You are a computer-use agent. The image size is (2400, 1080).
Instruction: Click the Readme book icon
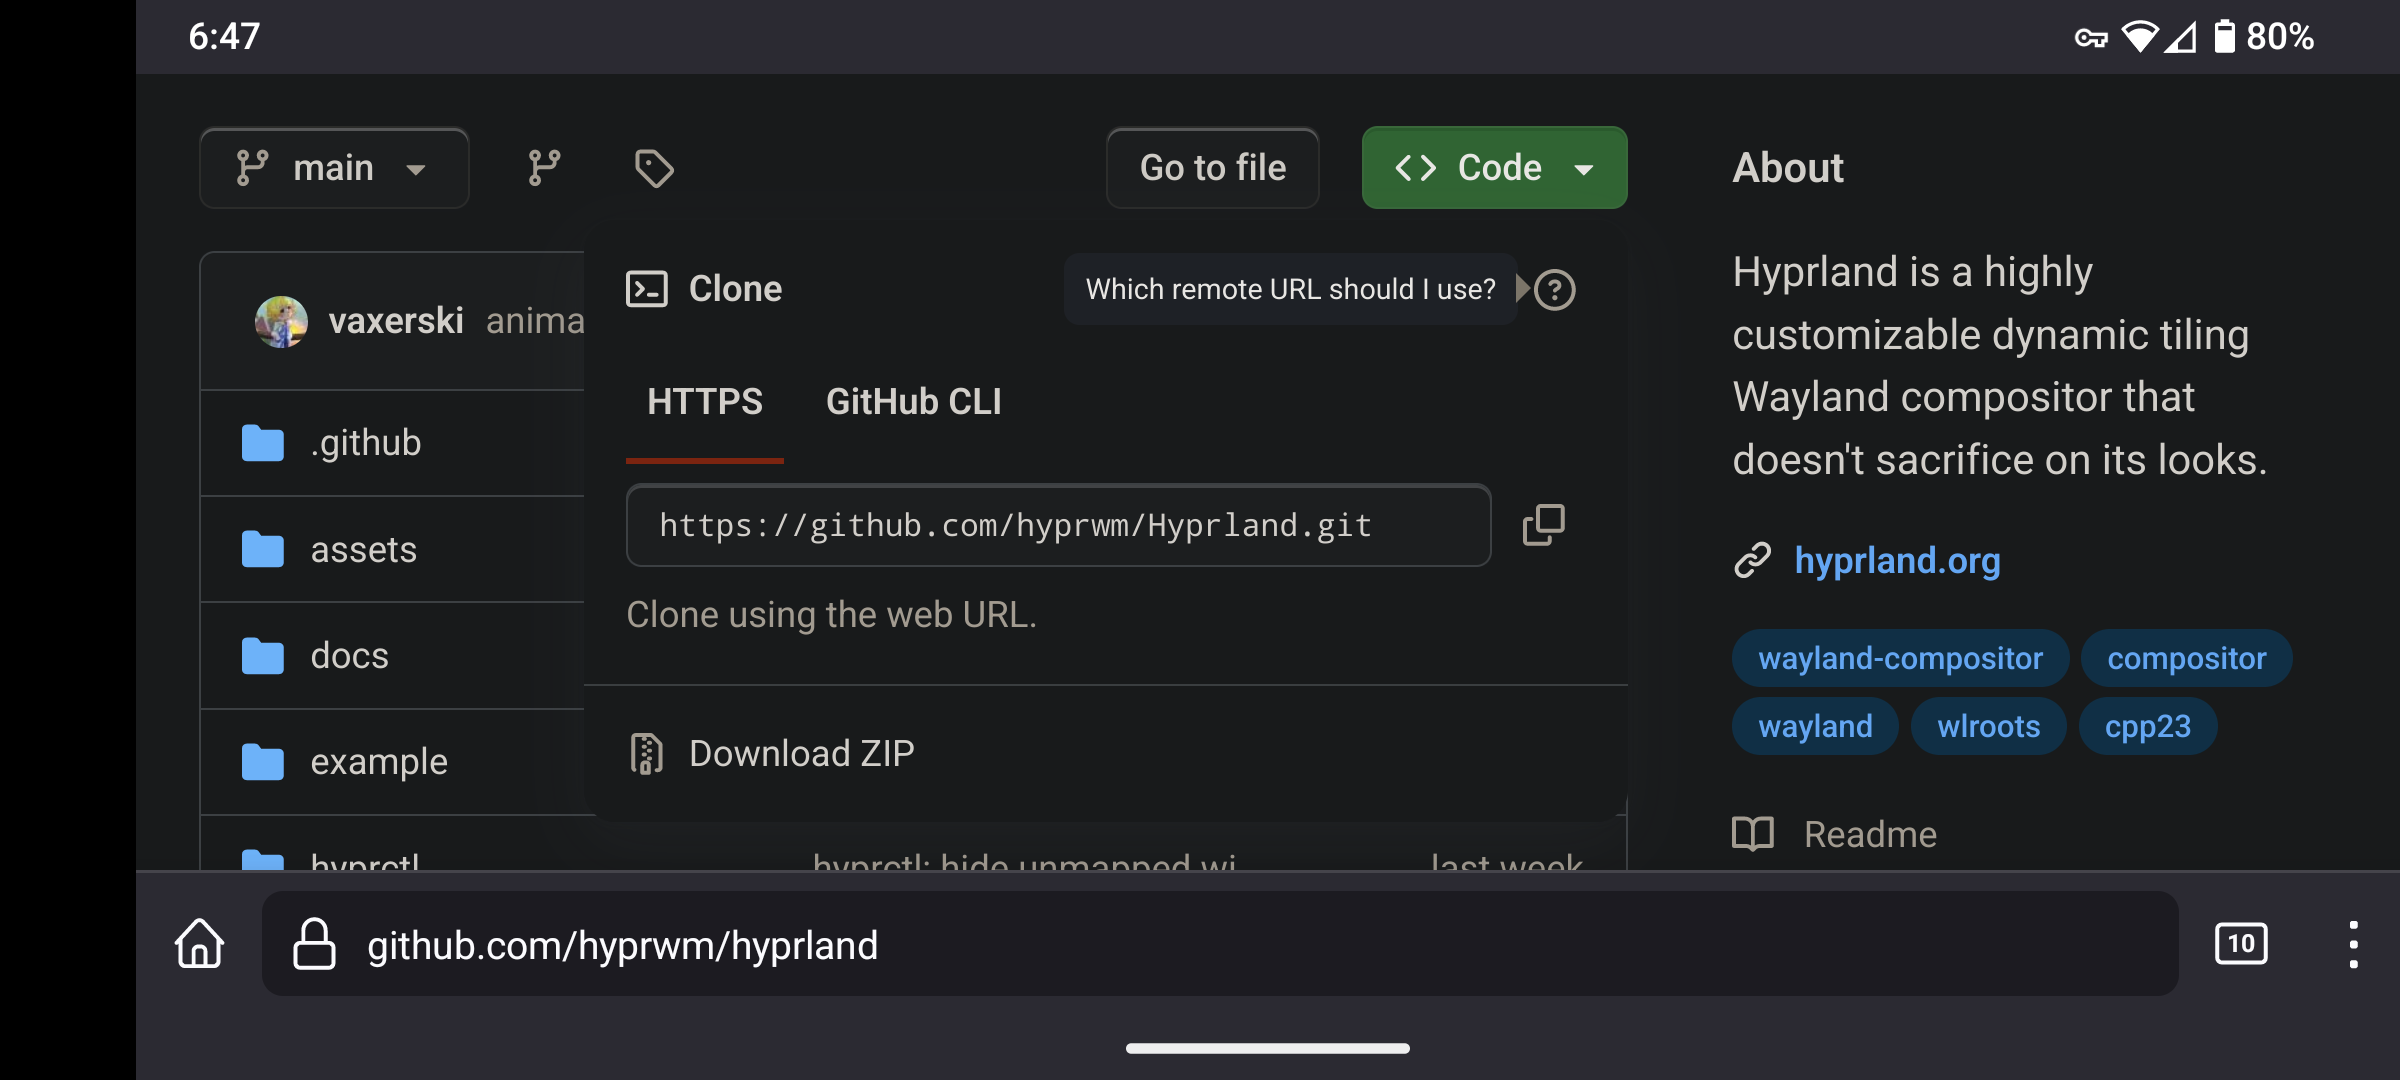coord(1753,834)
